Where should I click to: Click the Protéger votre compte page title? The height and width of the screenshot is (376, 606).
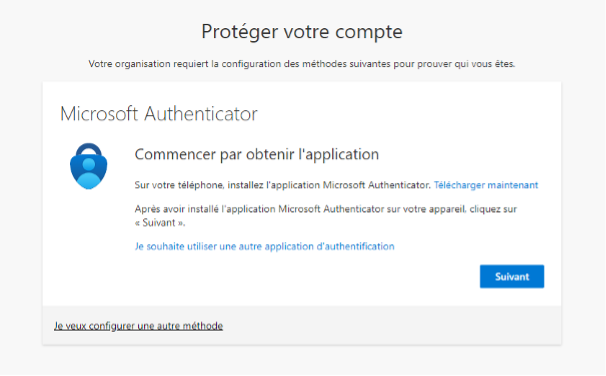(302, 32)
